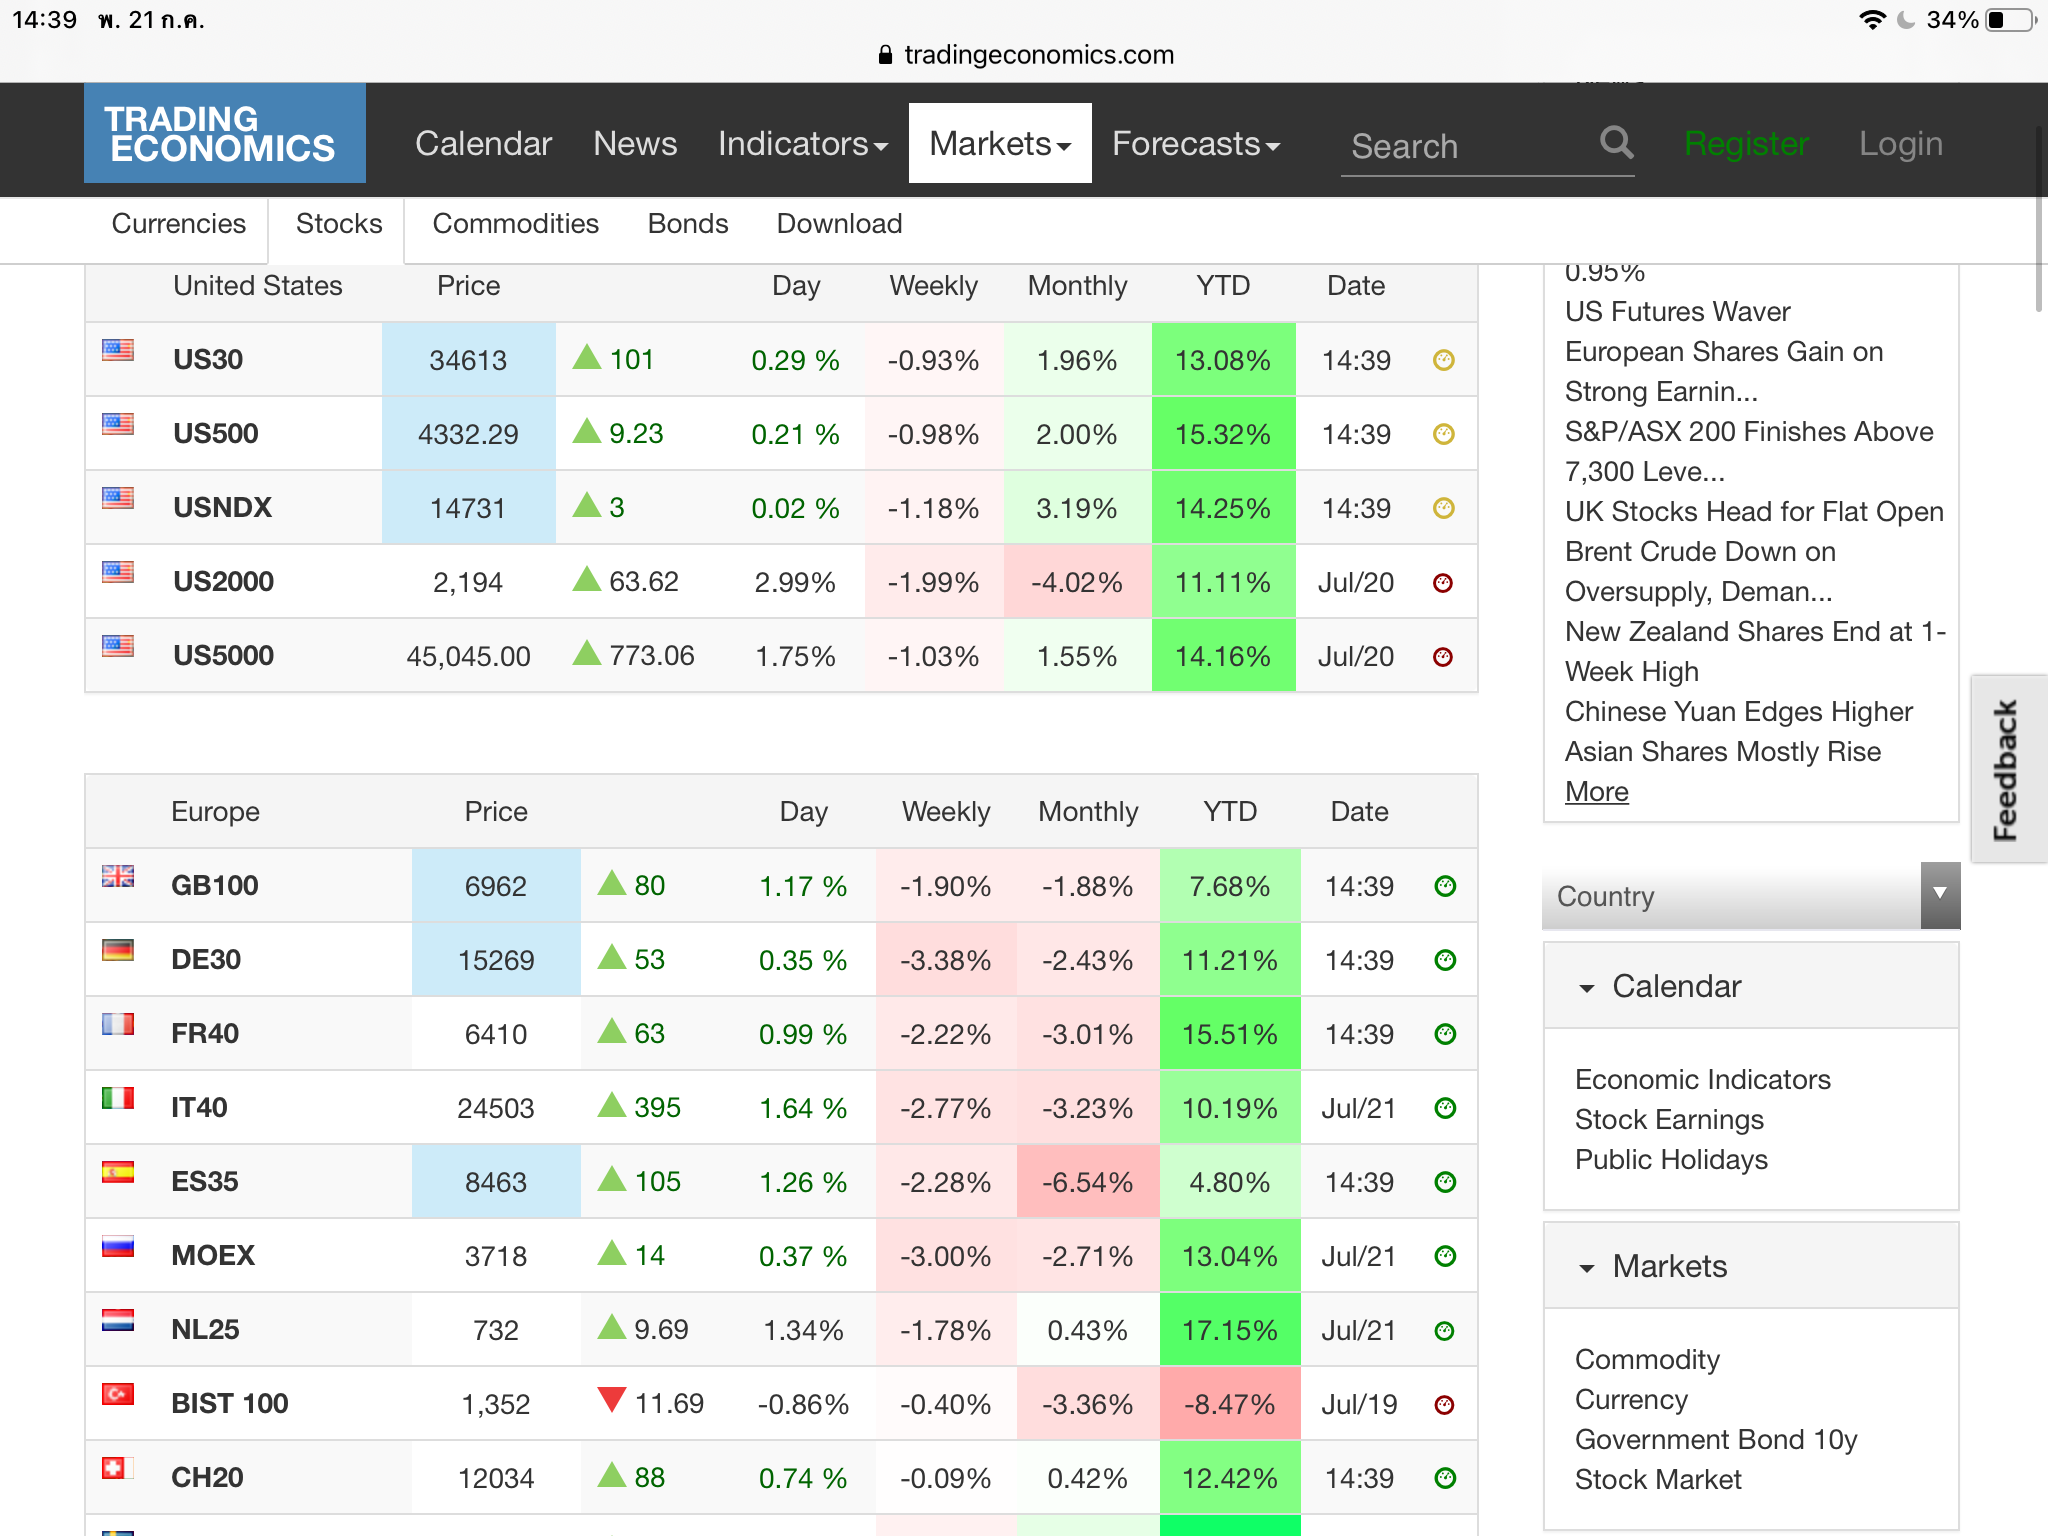Click the GB100 United Kingdom flag icon
Viewport: 2048px width, 1536px height.
118,877
